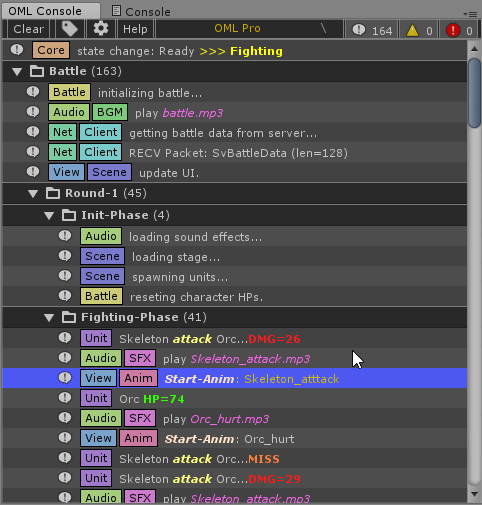This screenshot has height=505, width=482.
Task: Collapse the Init-Phase (4) group
Action: [49, 215]
